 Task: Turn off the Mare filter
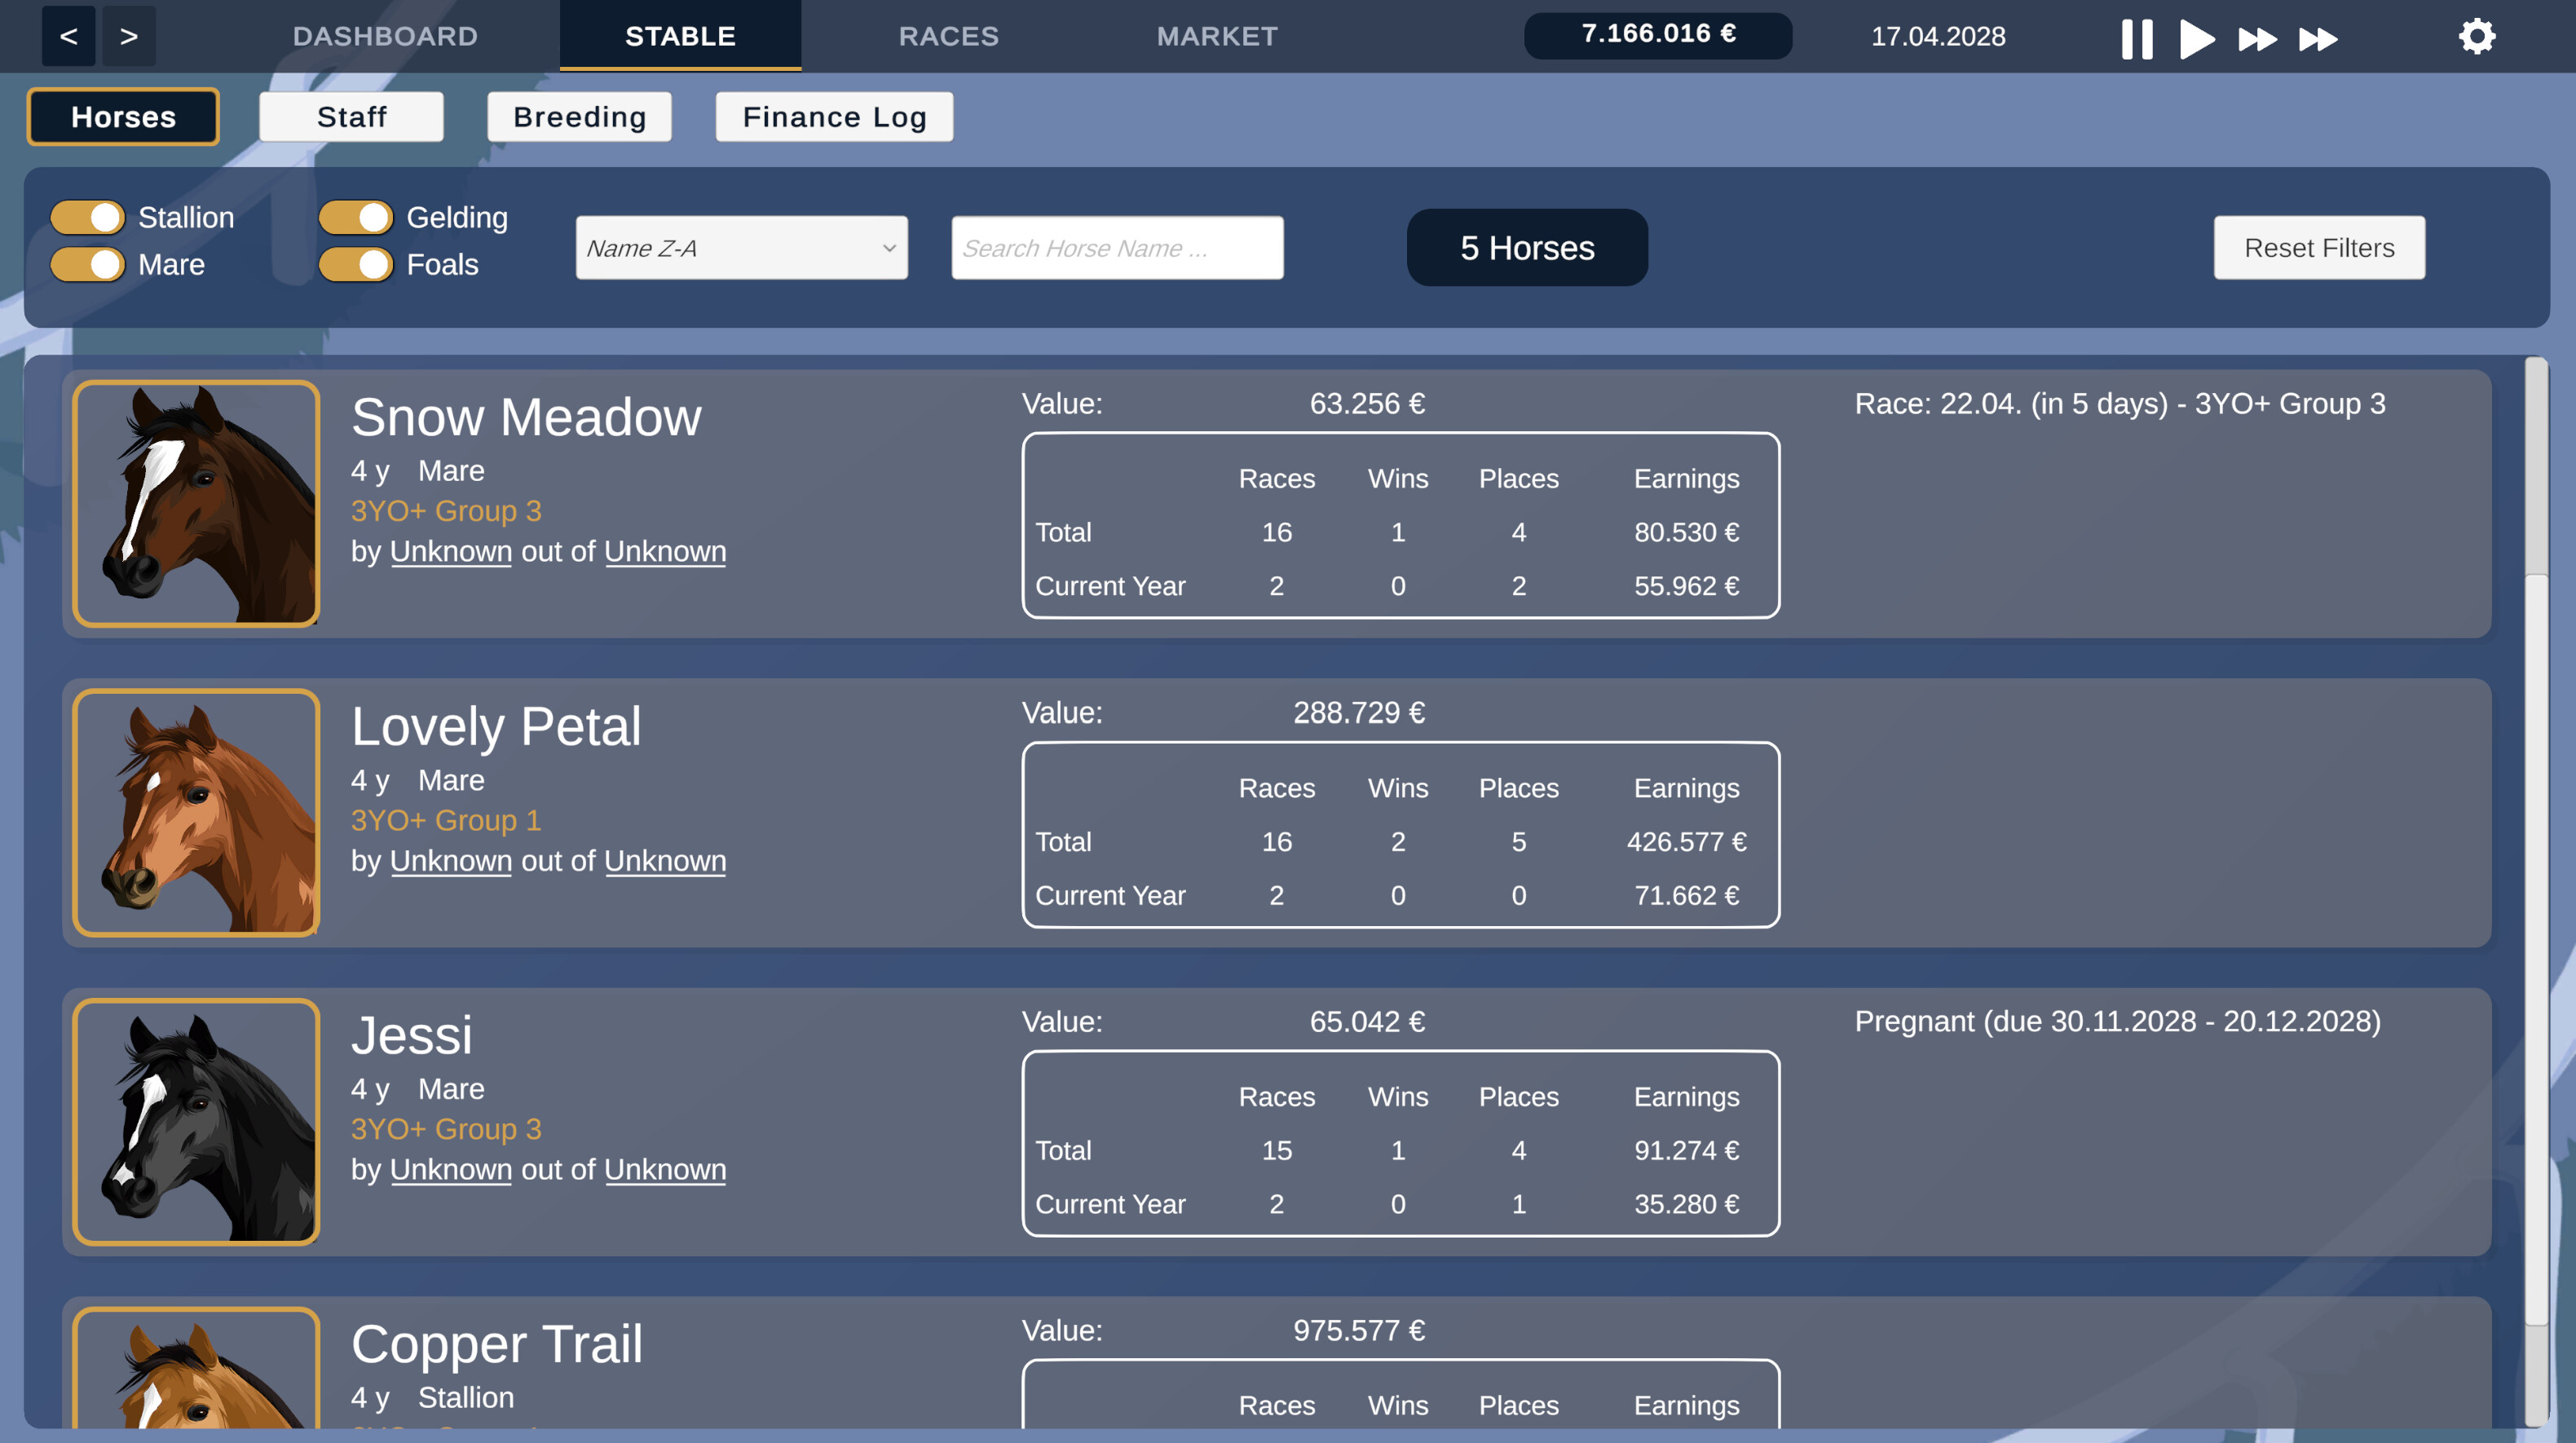coord(87,265)
